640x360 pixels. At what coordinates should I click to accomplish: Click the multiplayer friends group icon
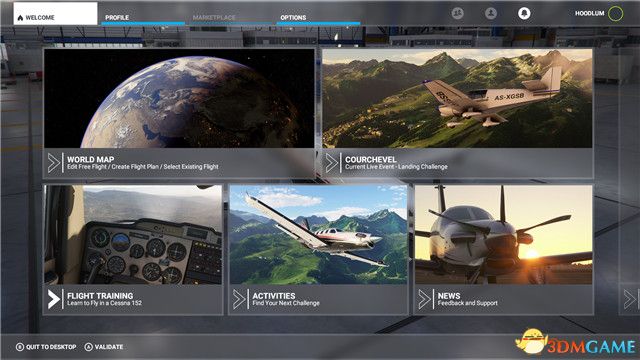pos(458,13)
